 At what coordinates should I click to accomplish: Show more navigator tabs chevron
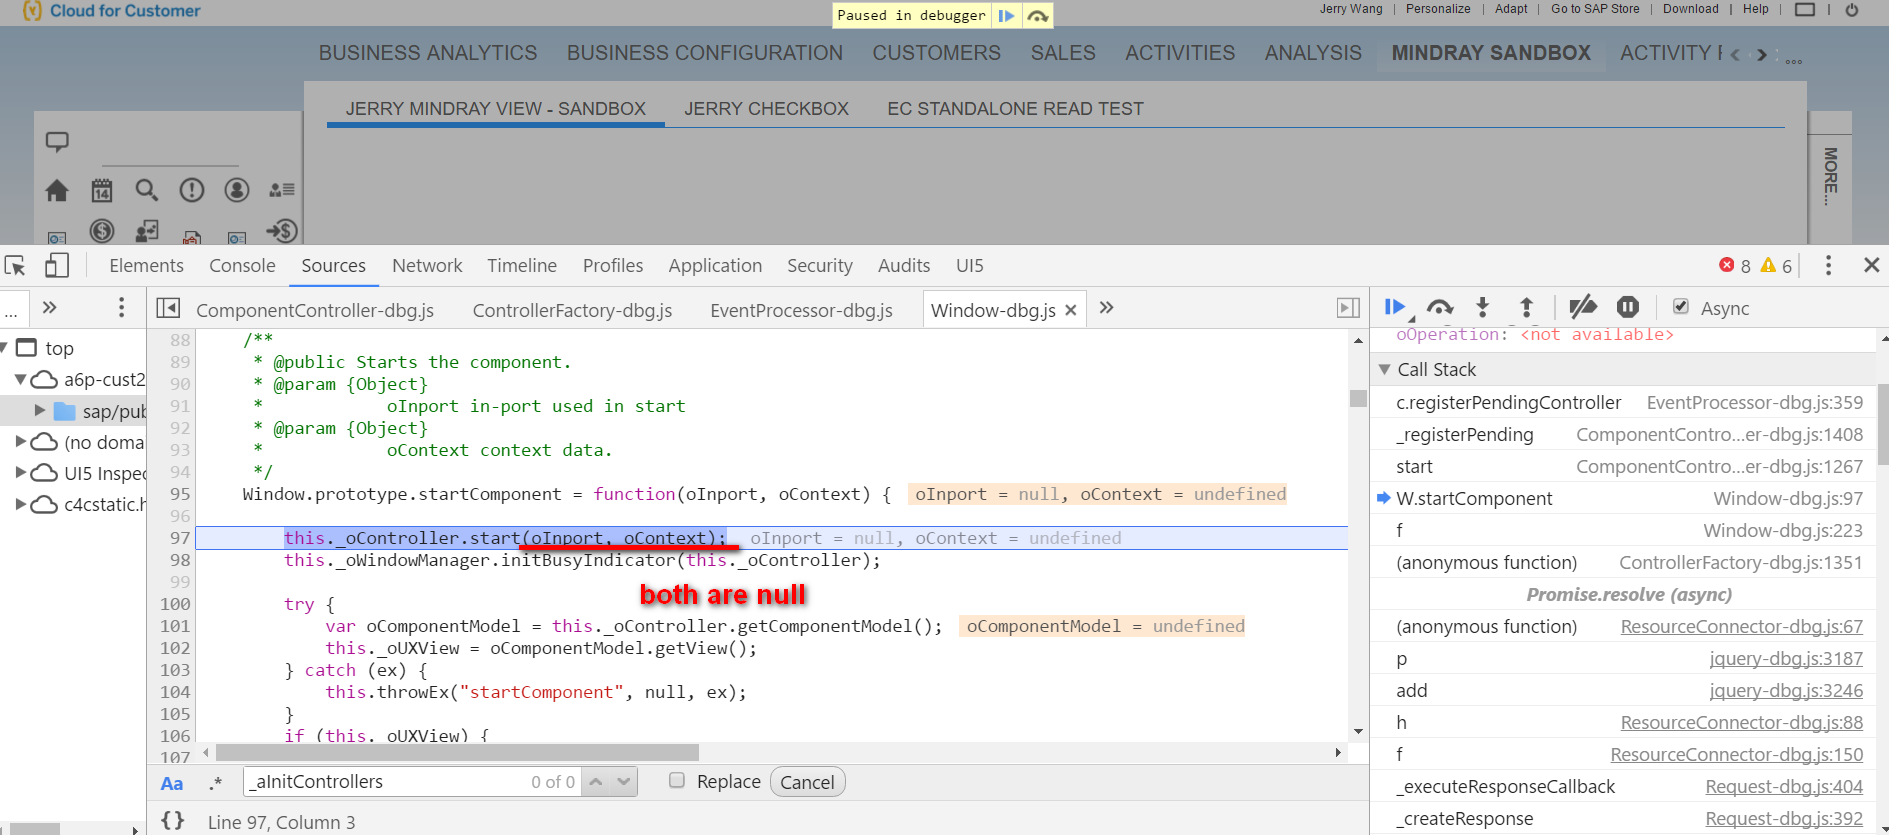(50, 307)
